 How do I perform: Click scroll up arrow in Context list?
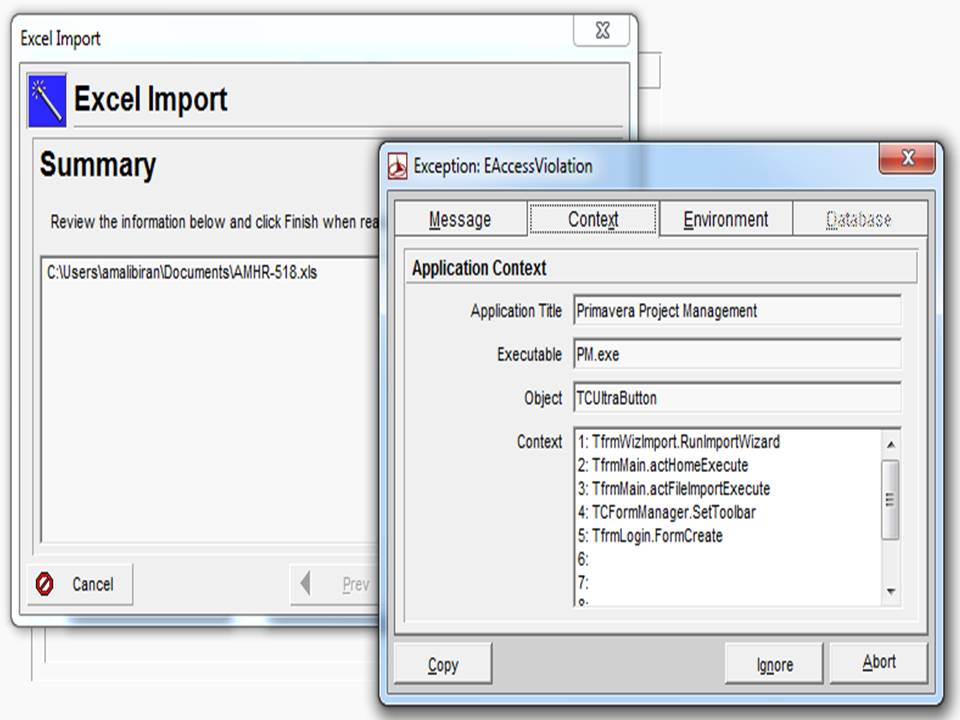point(891,444)
